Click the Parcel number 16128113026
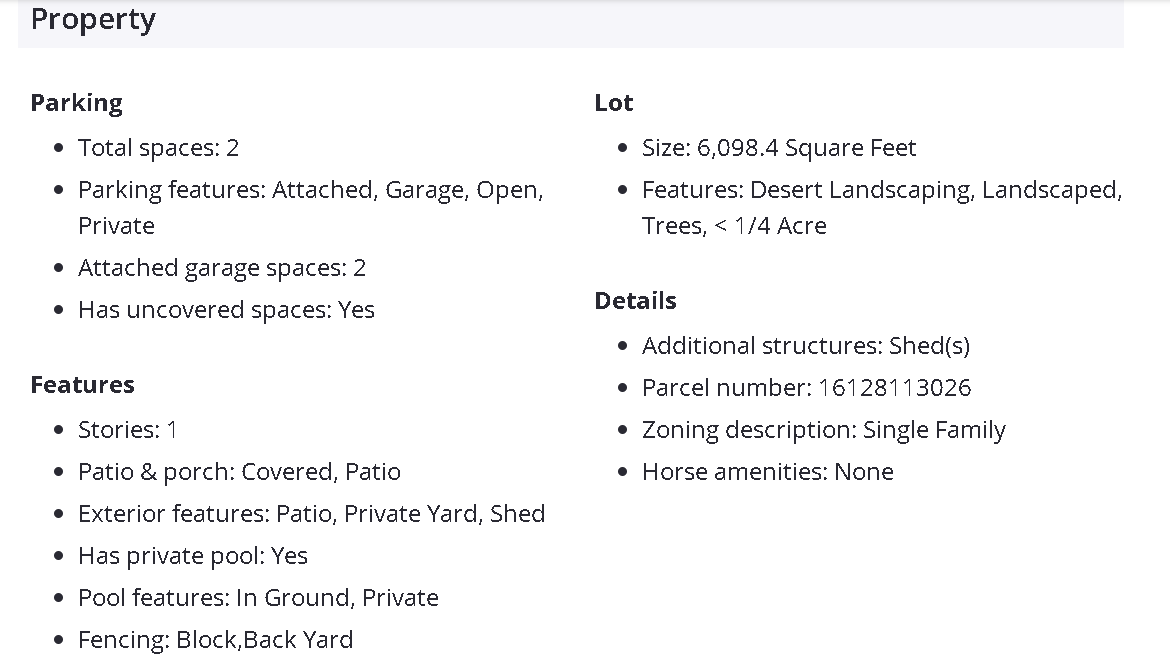1170x670 pixels. tap(806, 388)
